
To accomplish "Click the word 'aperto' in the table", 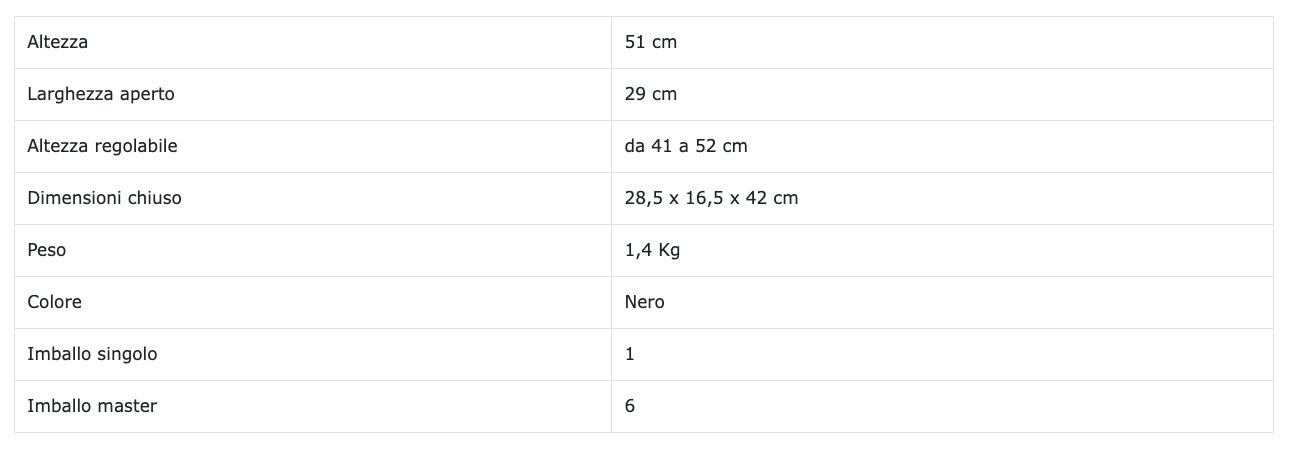I will (147, 94).
